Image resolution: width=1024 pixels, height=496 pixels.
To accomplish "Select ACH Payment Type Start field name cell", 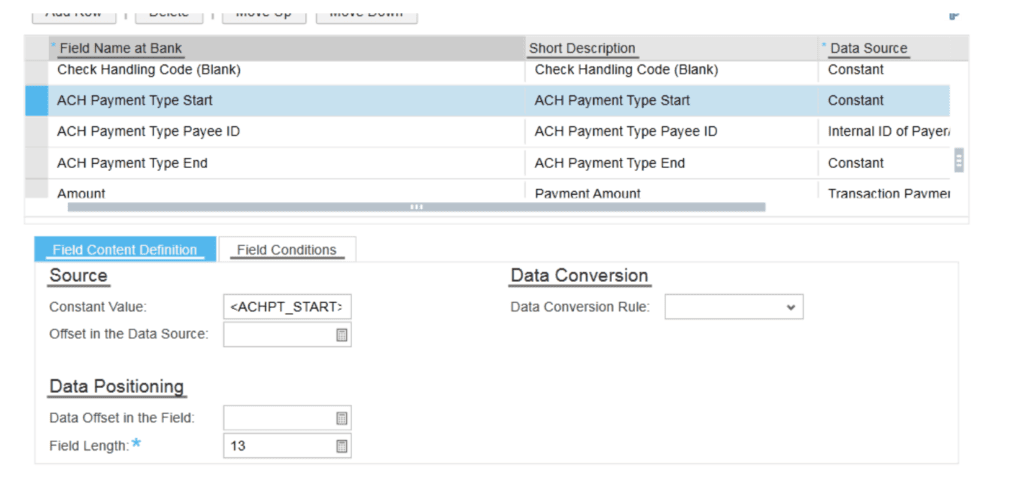I will (287, 101).
